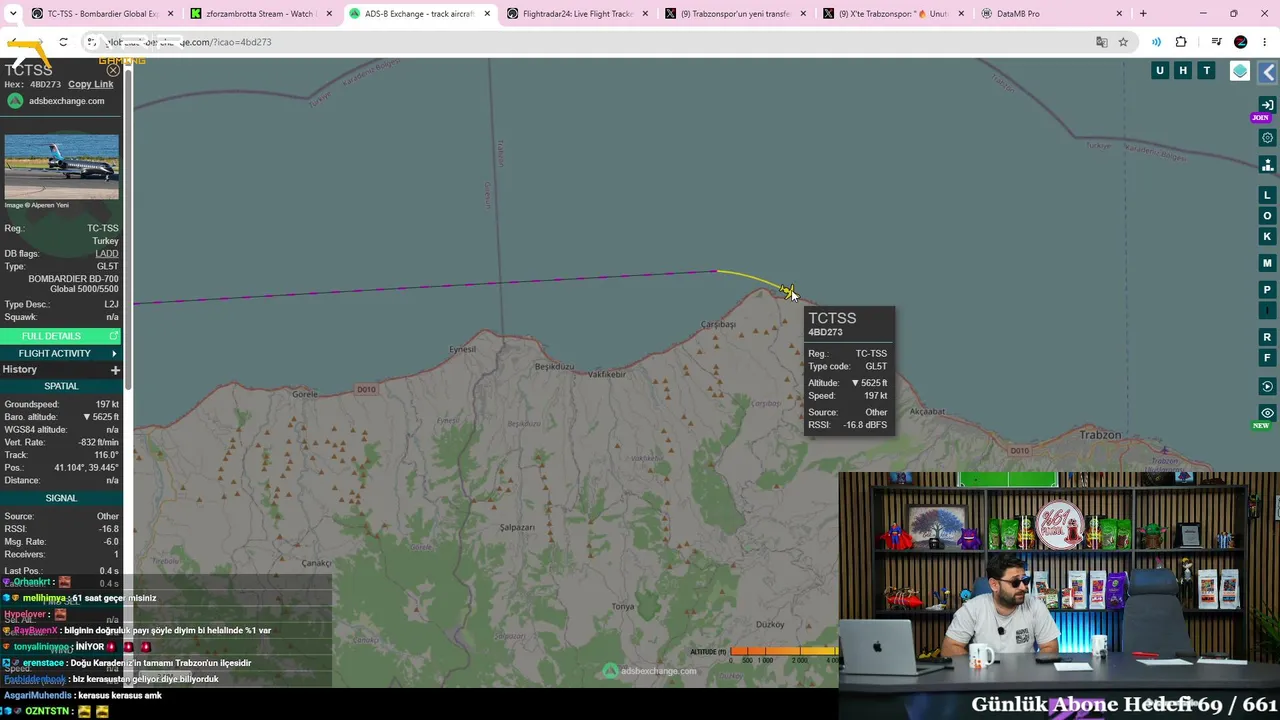This screenshot has height=720, width=1280.
Task: Toggle the T map button
Action: [1207, 71]
